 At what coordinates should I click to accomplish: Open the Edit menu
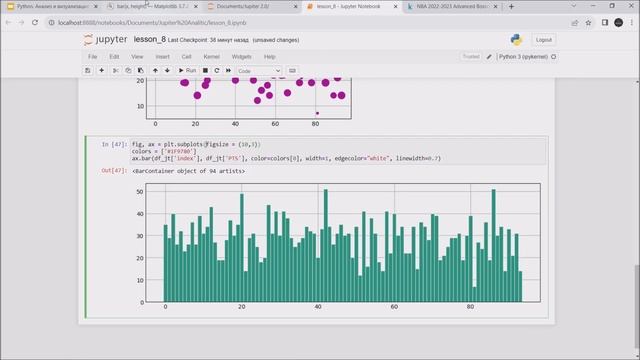coord(114,57)
